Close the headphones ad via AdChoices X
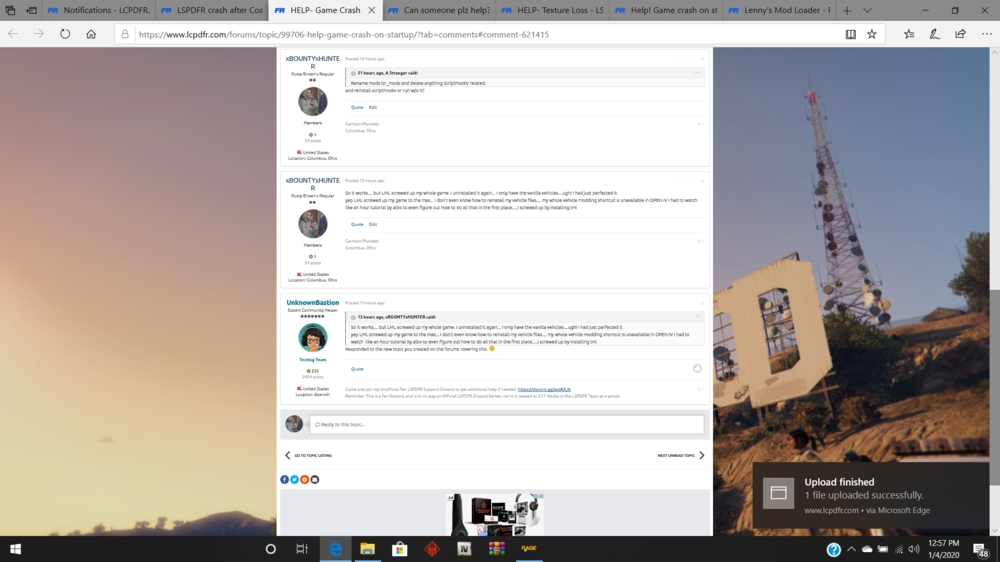 click(x=540, y=496)
